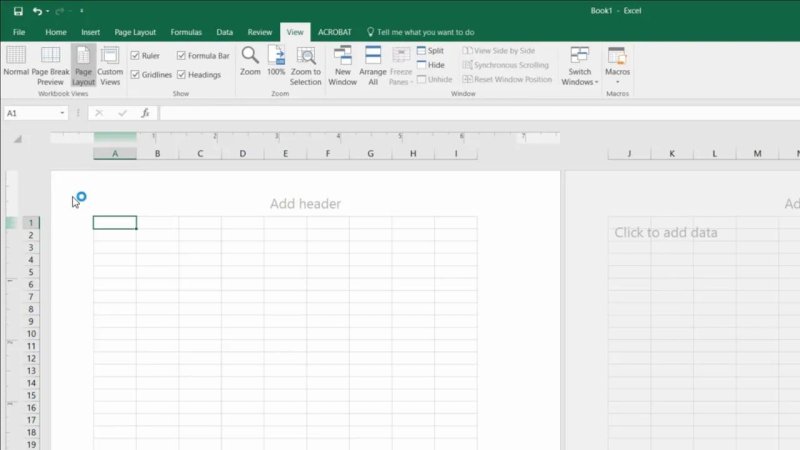This screenshot has width=800, height=450.
Task: Select row 10 header
Action: (x=31, y=334)
